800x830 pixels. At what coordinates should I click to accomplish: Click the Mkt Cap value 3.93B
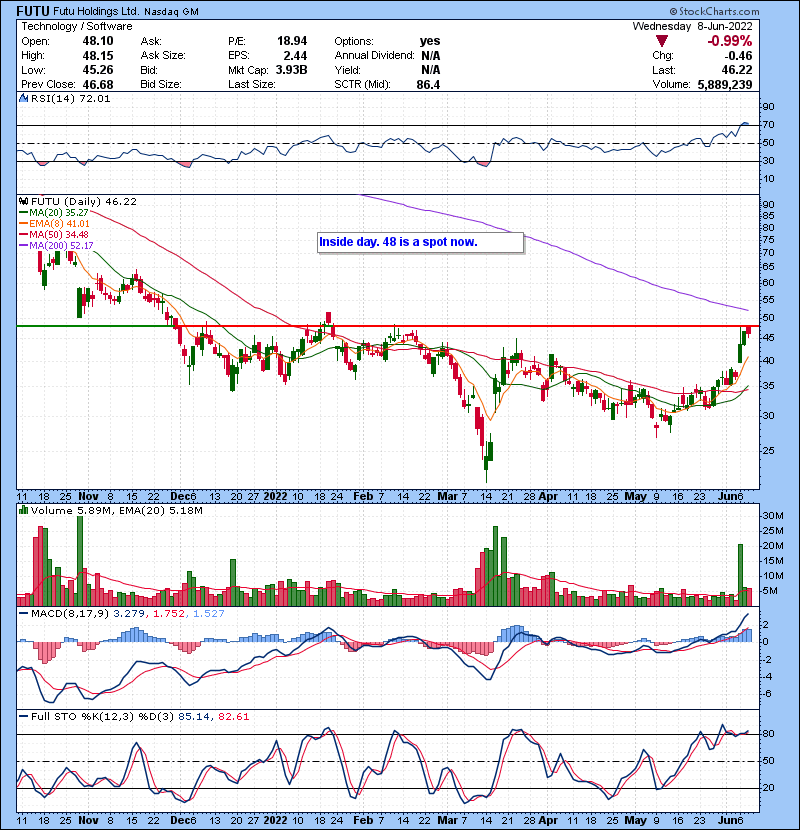pos(291,70)
